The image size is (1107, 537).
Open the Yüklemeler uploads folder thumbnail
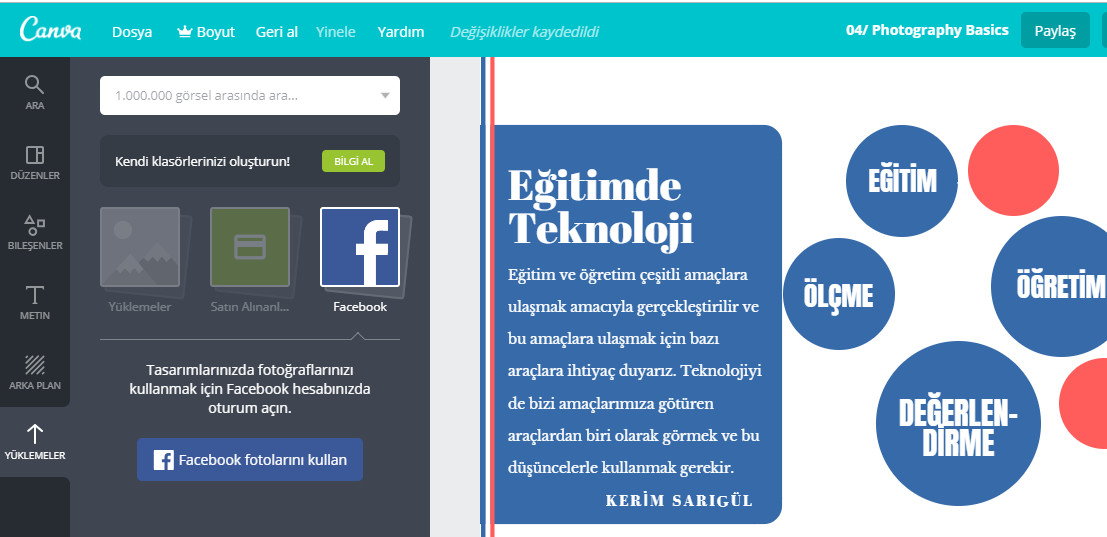coord(140,247)
